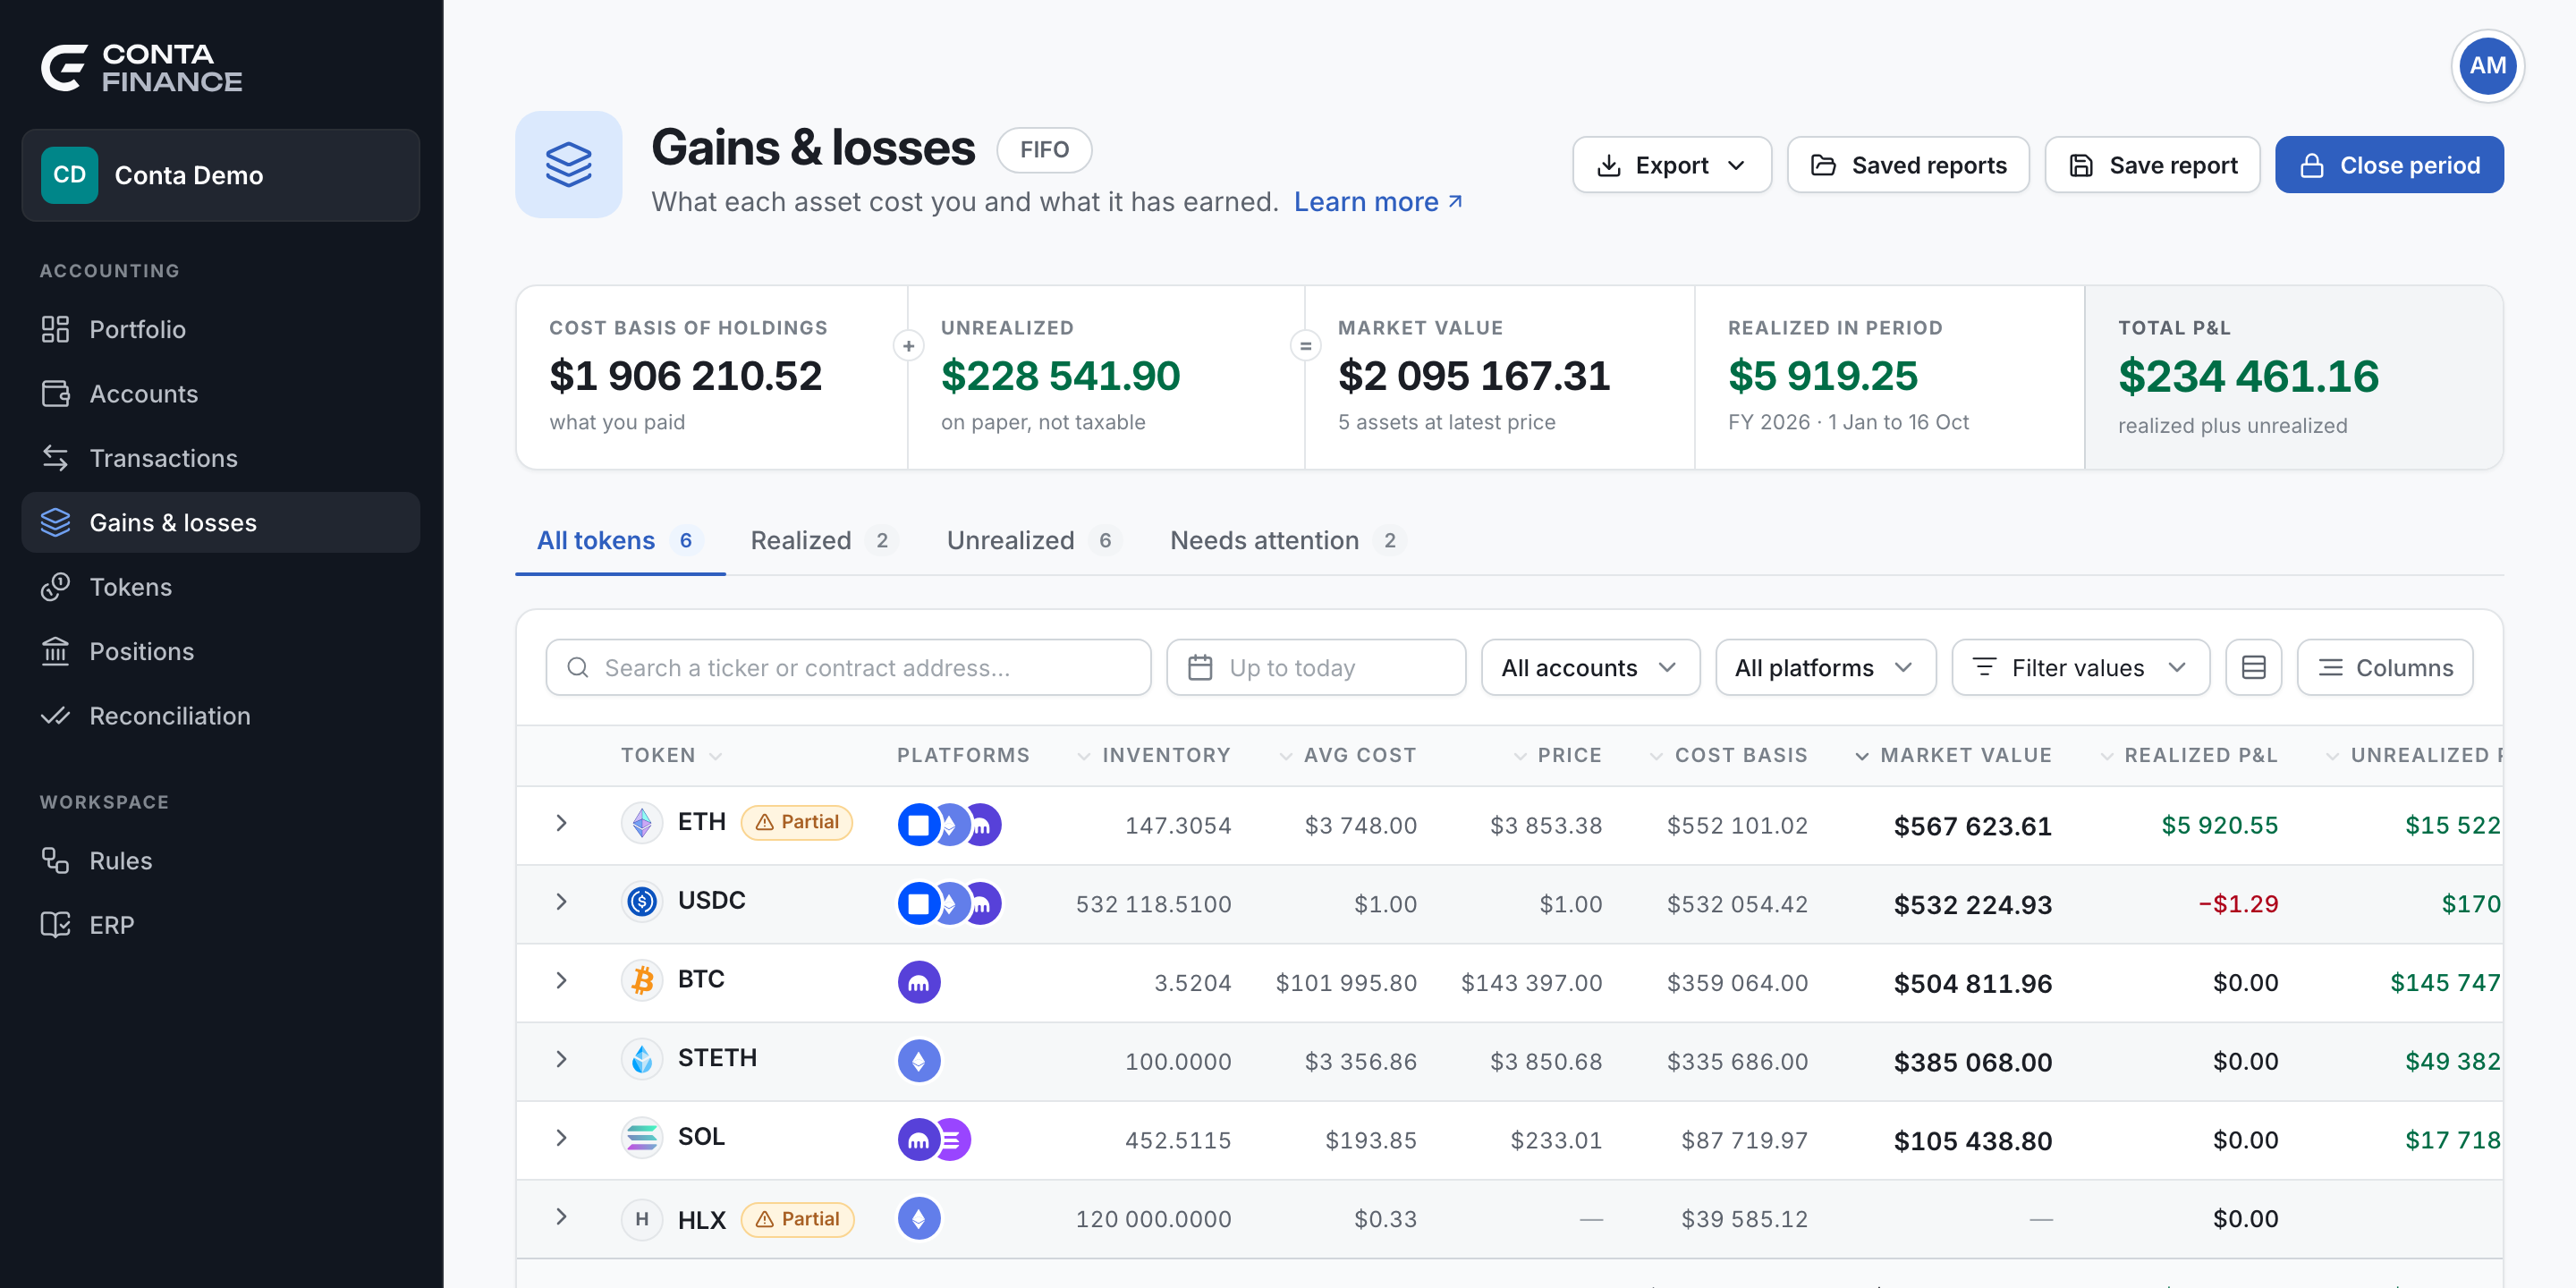Click the AM user avatar
This screenshot has width=2576, height=1288.
click(2487, 66)
